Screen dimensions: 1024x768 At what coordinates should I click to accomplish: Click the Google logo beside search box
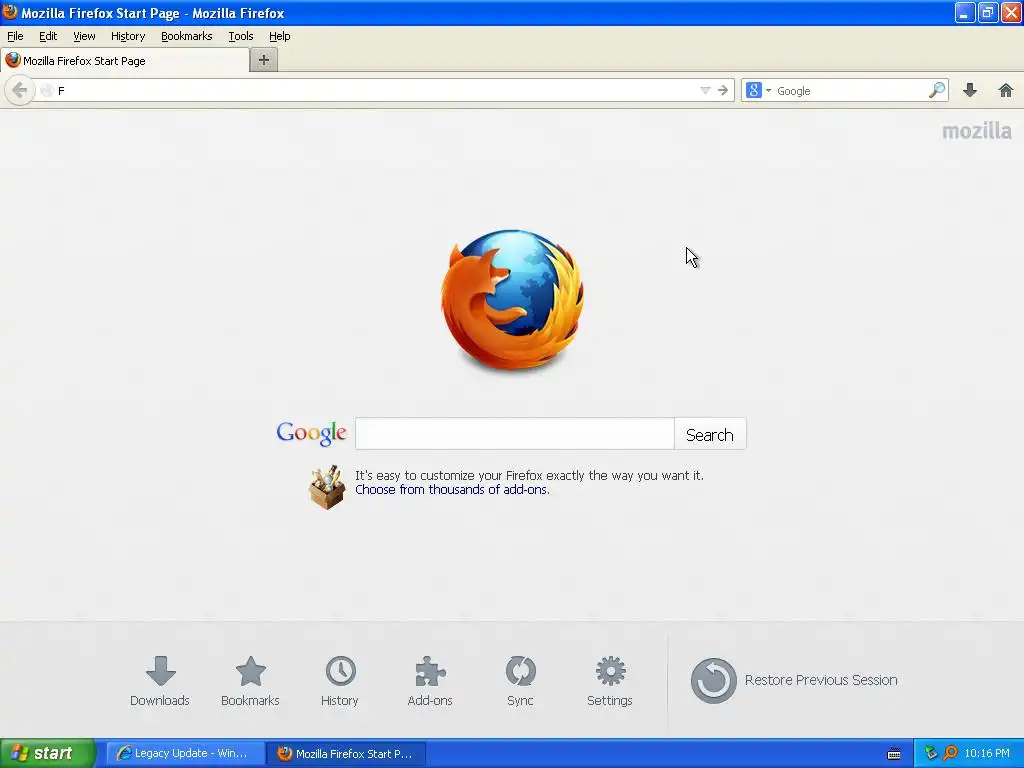(312, 434)
